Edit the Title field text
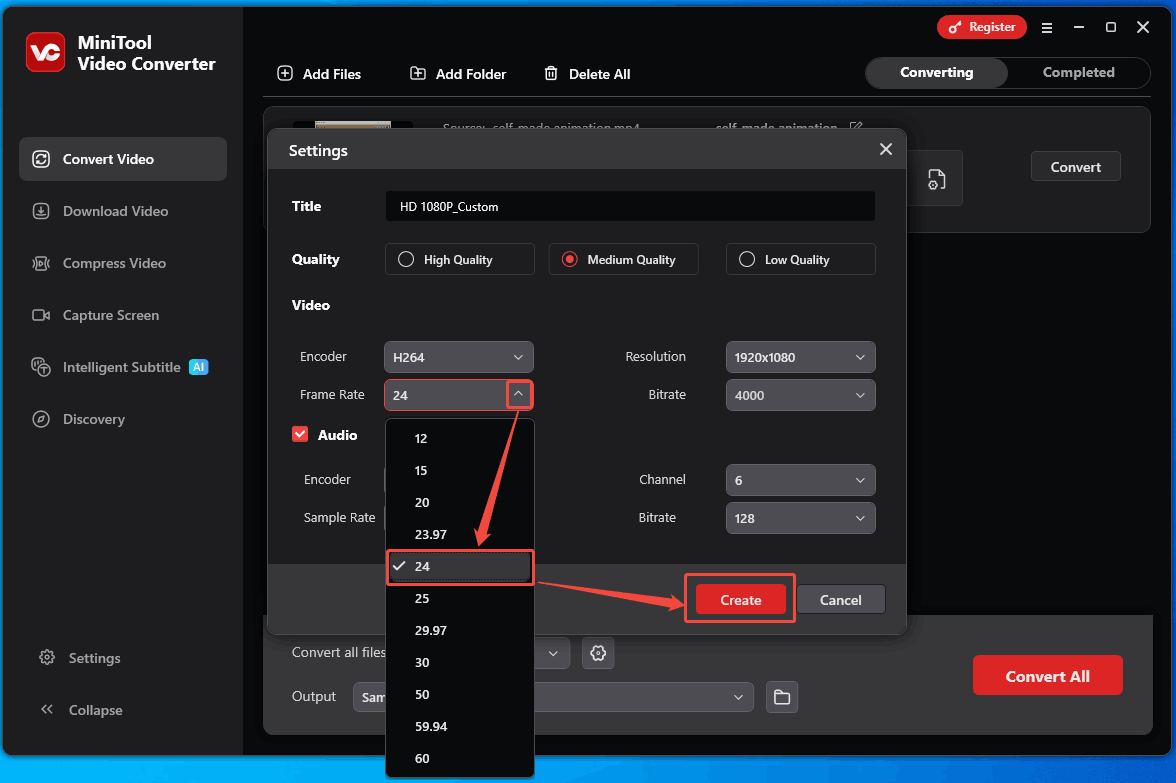The height and width of the screenshot is (783, 1176). 630,206
